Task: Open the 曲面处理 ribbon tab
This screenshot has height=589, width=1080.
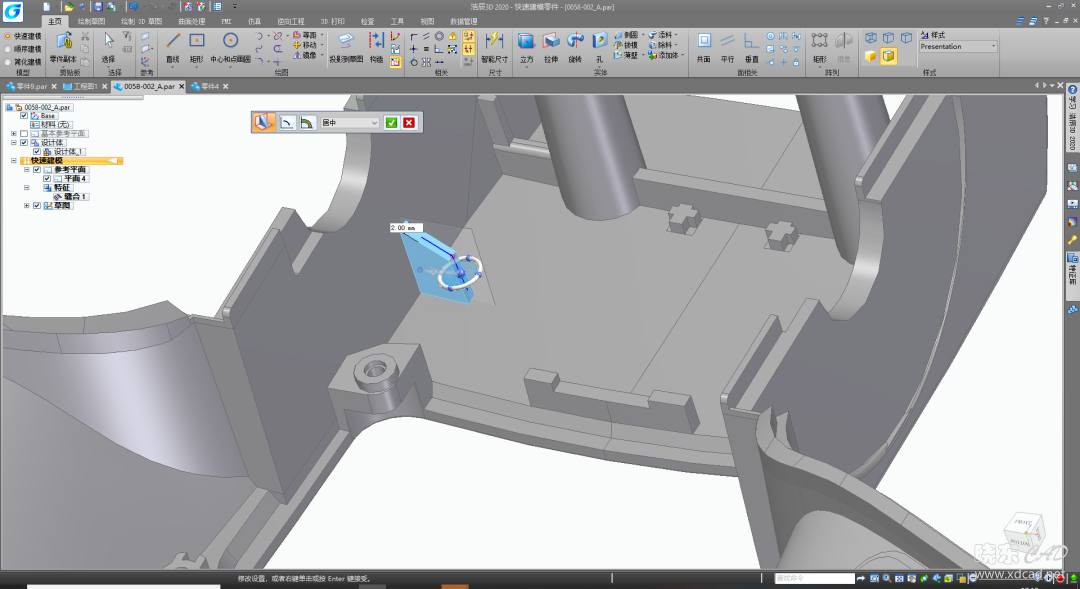Action: pos(192,21)
